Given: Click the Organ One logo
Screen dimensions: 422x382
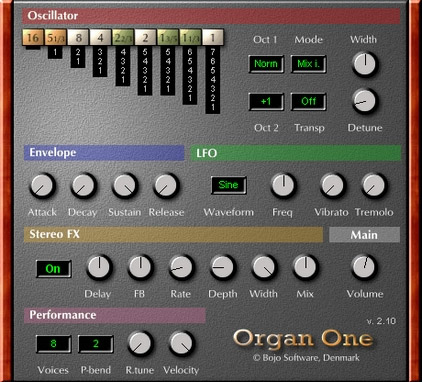Looking at the screenshot, I should click(303, 338).
